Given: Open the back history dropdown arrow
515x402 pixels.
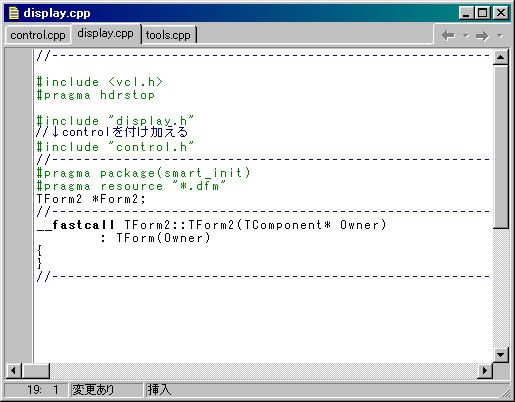Looking at the screenshot, I should 466,35.
